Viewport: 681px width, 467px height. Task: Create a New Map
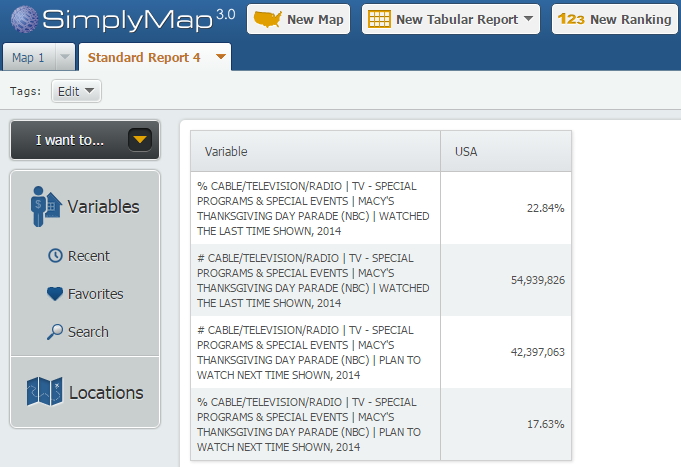click(298, 19)
